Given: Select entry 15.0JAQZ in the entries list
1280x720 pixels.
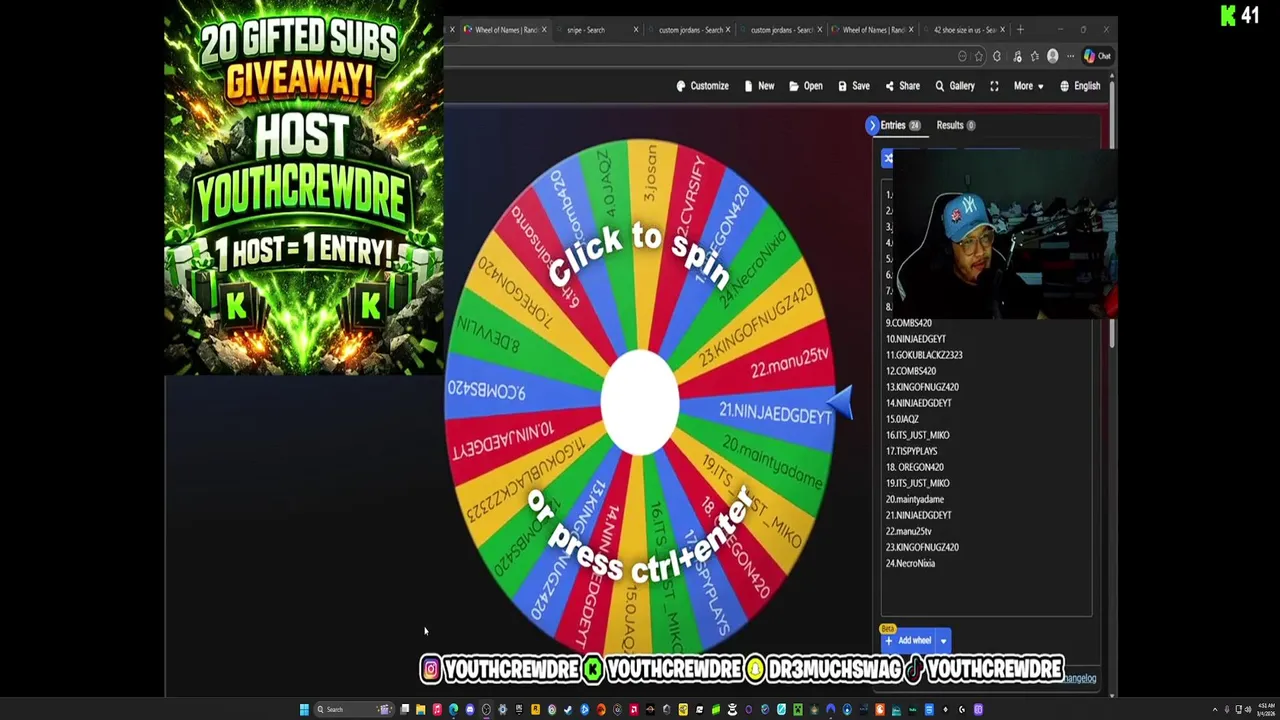Looking at the screenshot, I should pyautogui.click(x=902, y=419).
